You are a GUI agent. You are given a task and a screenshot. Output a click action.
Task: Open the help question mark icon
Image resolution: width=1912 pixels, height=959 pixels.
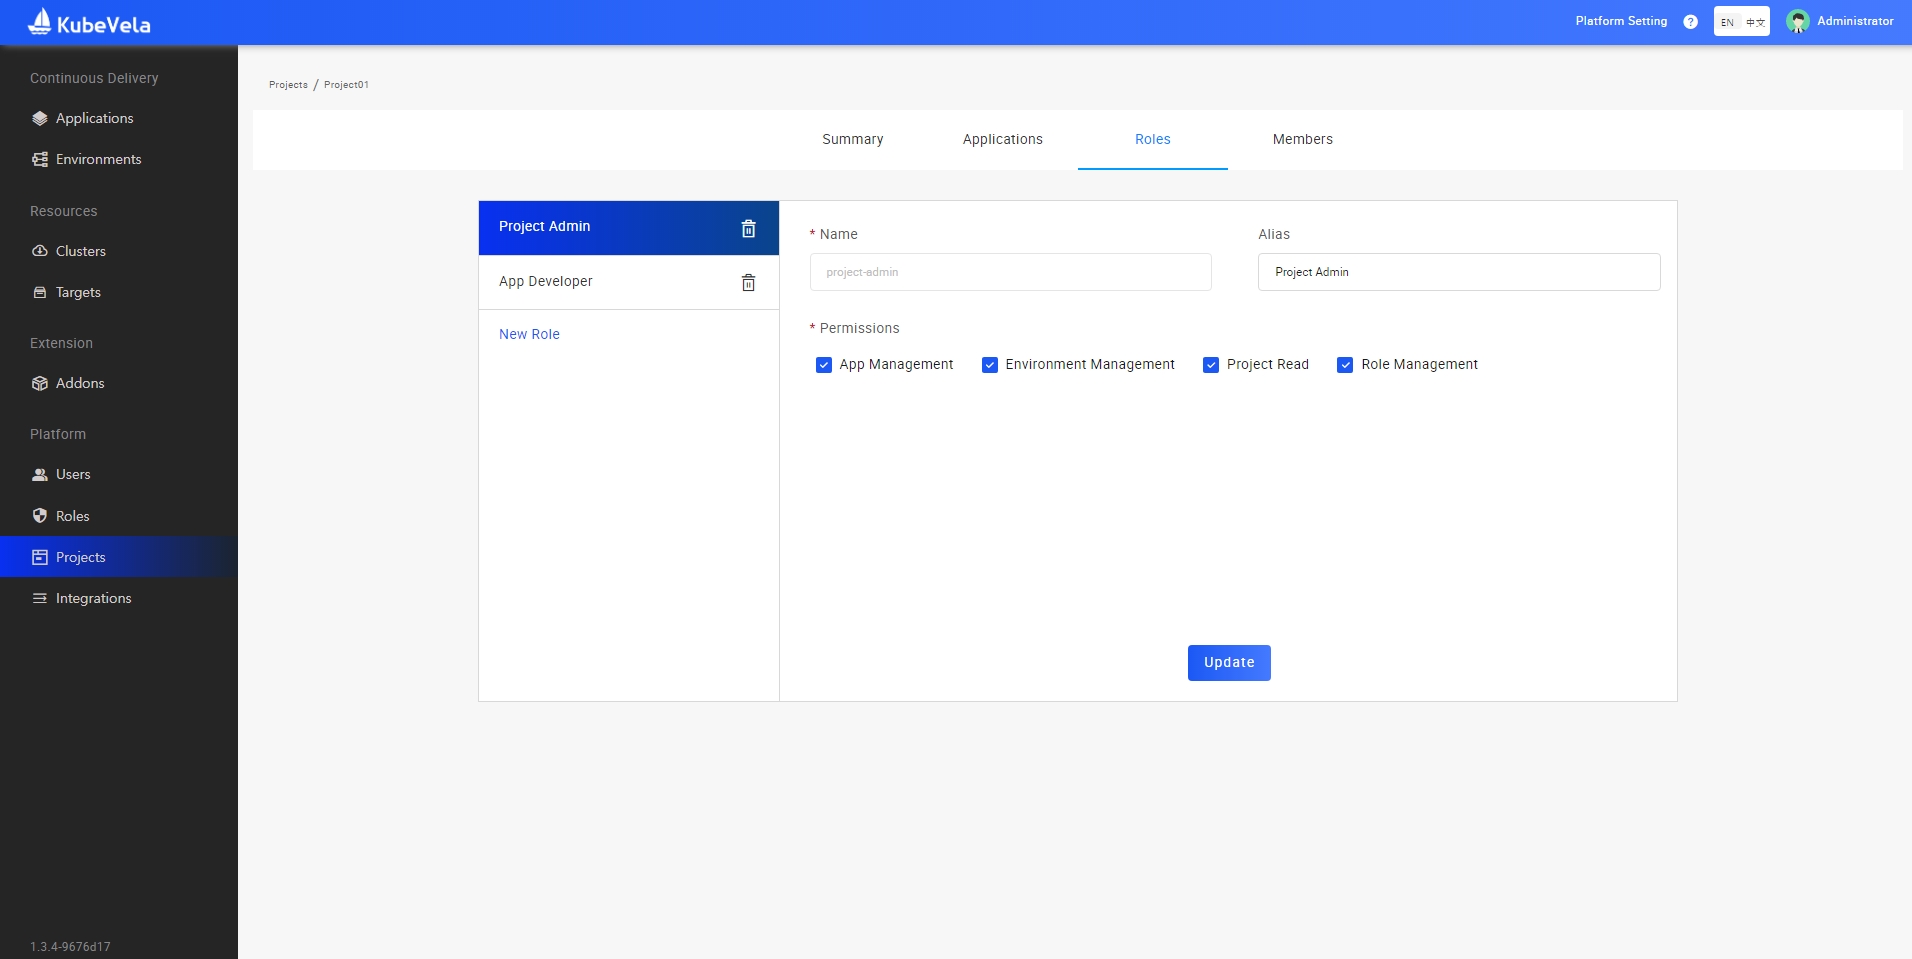[1690, 22]
